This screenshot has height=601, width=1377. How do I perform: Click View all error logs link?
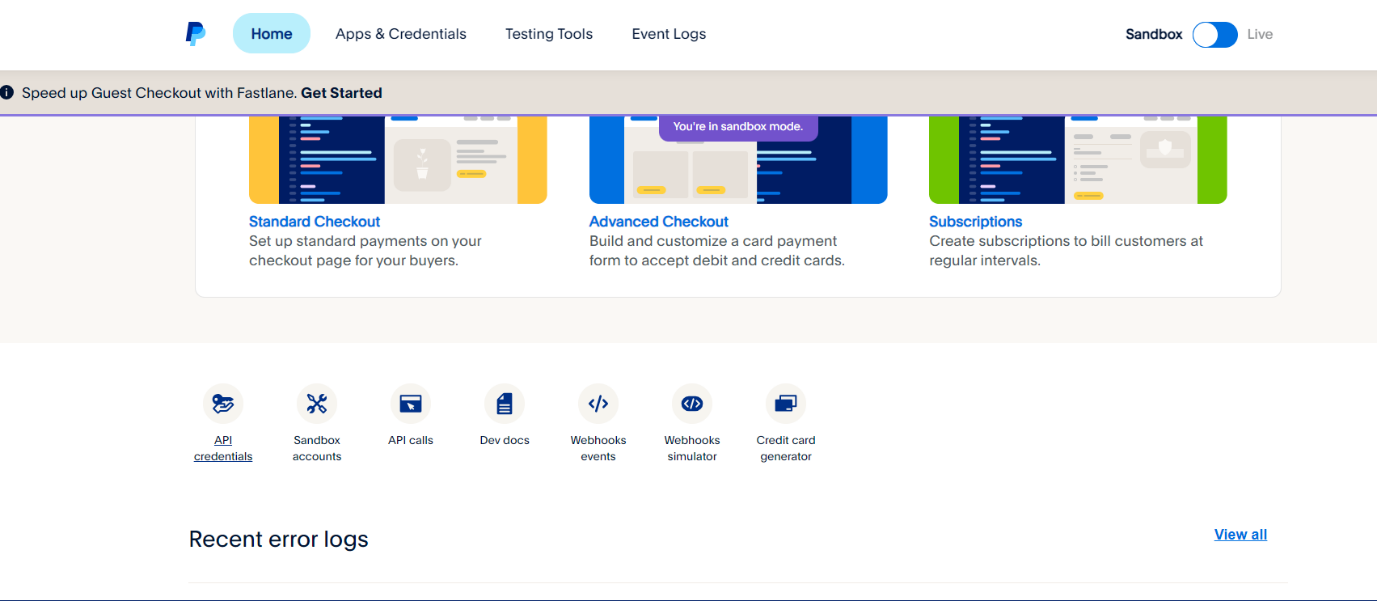click(x=1241, y=535)
